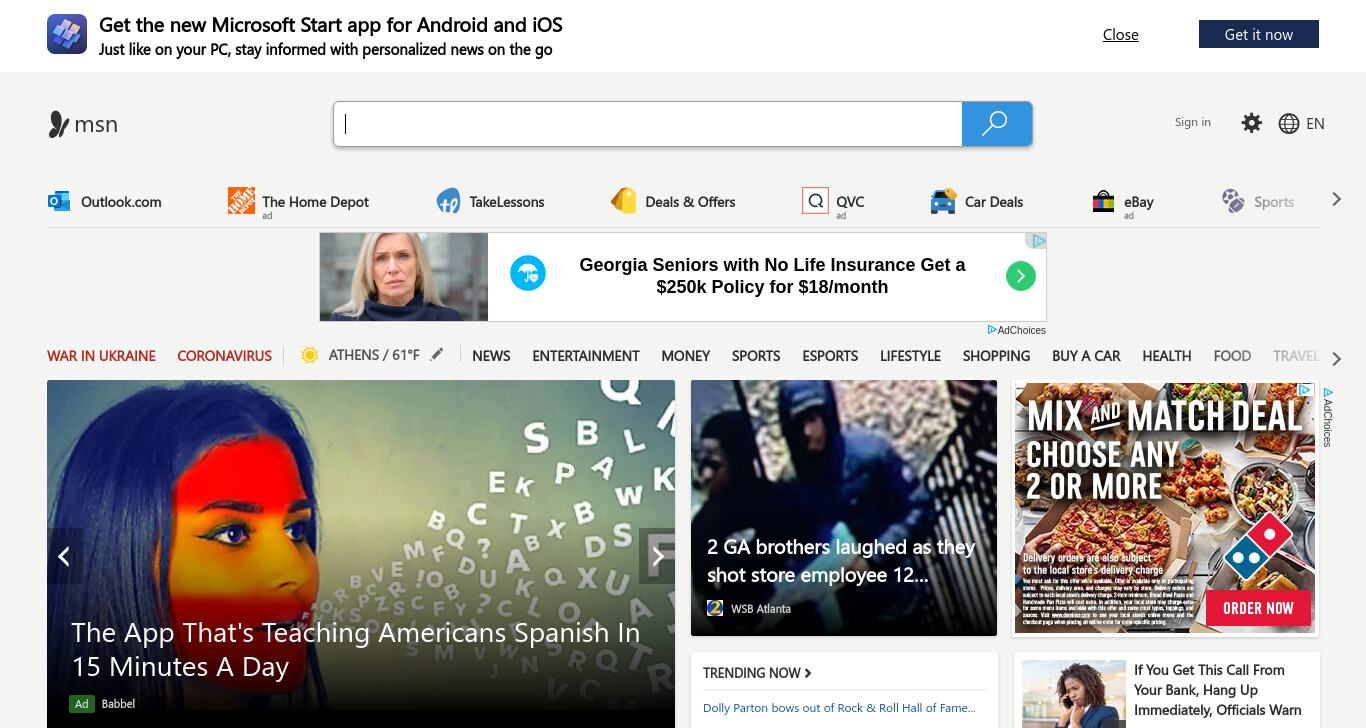1366x728 pixels.
Task: Expand more news categories with right chevron
Action: (1336, 358)
